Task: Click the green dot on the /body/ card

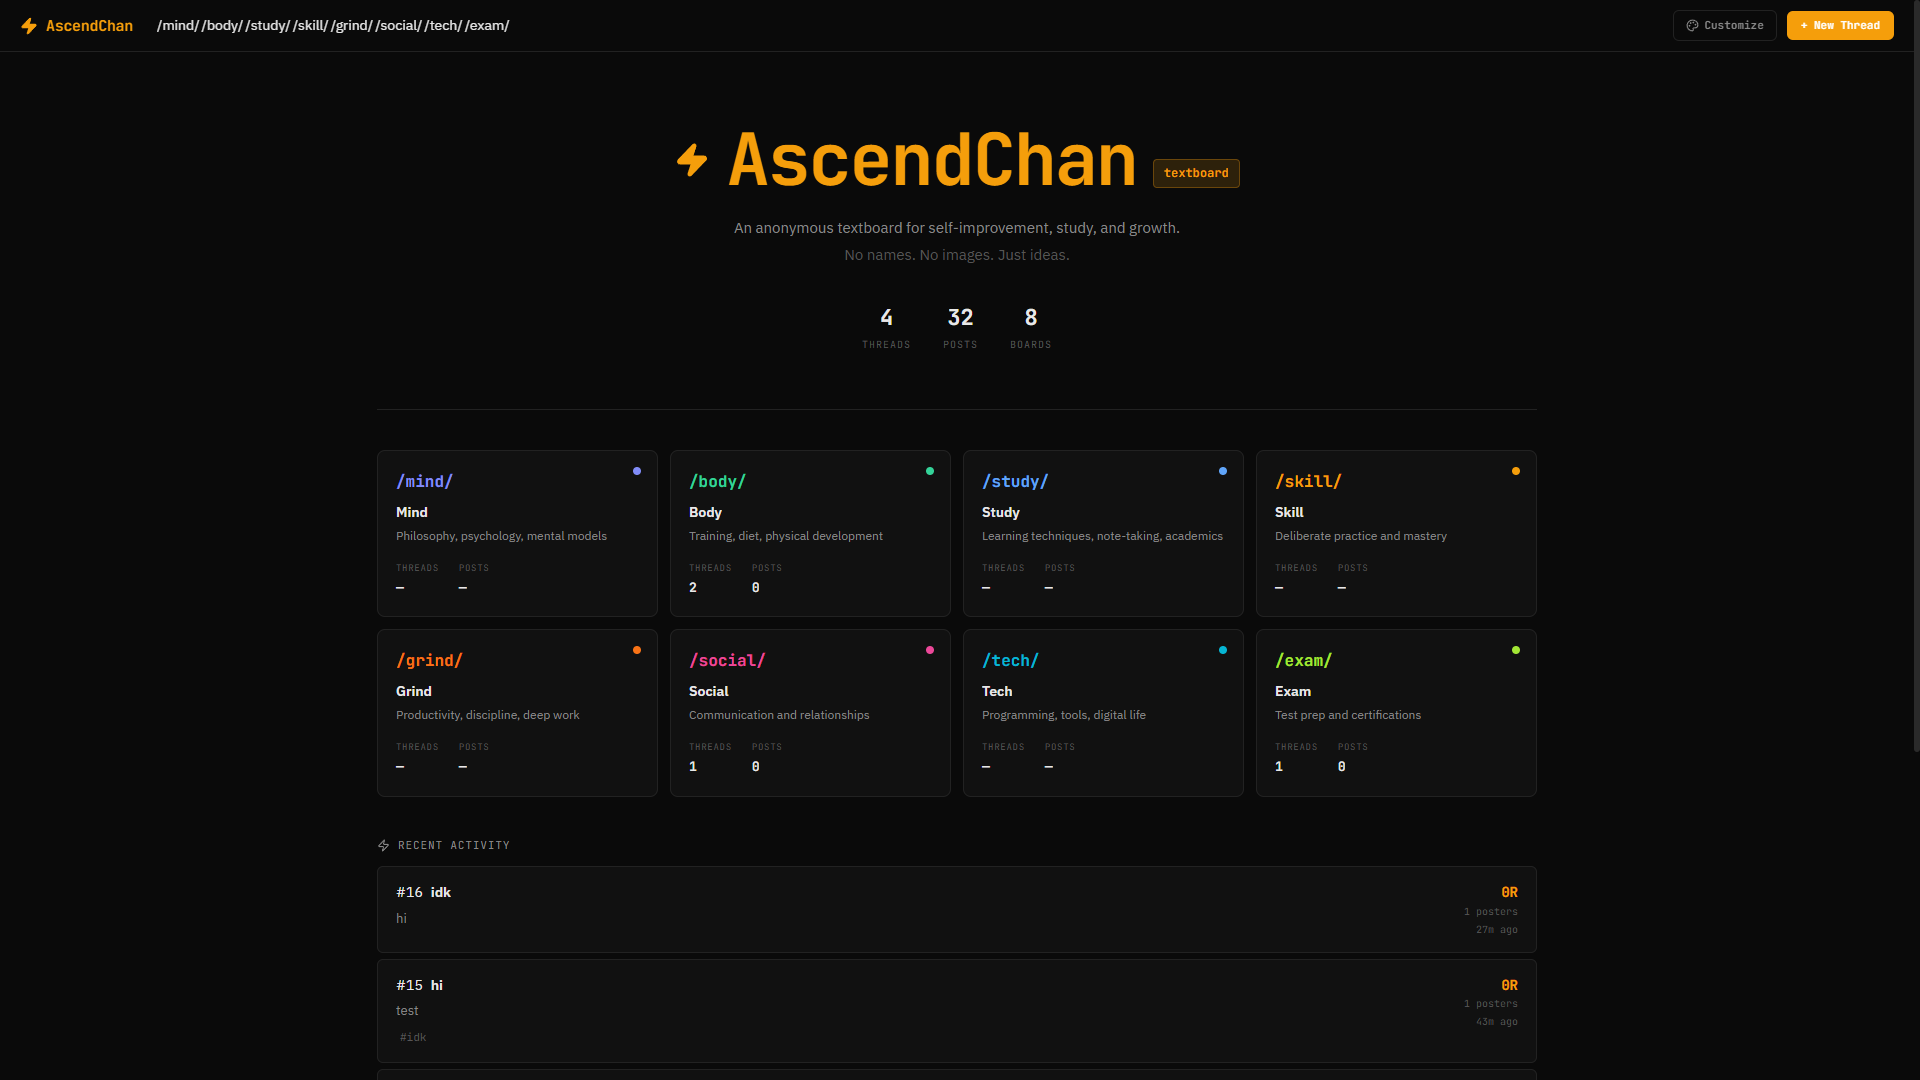Action: click(x=930, y=471)
